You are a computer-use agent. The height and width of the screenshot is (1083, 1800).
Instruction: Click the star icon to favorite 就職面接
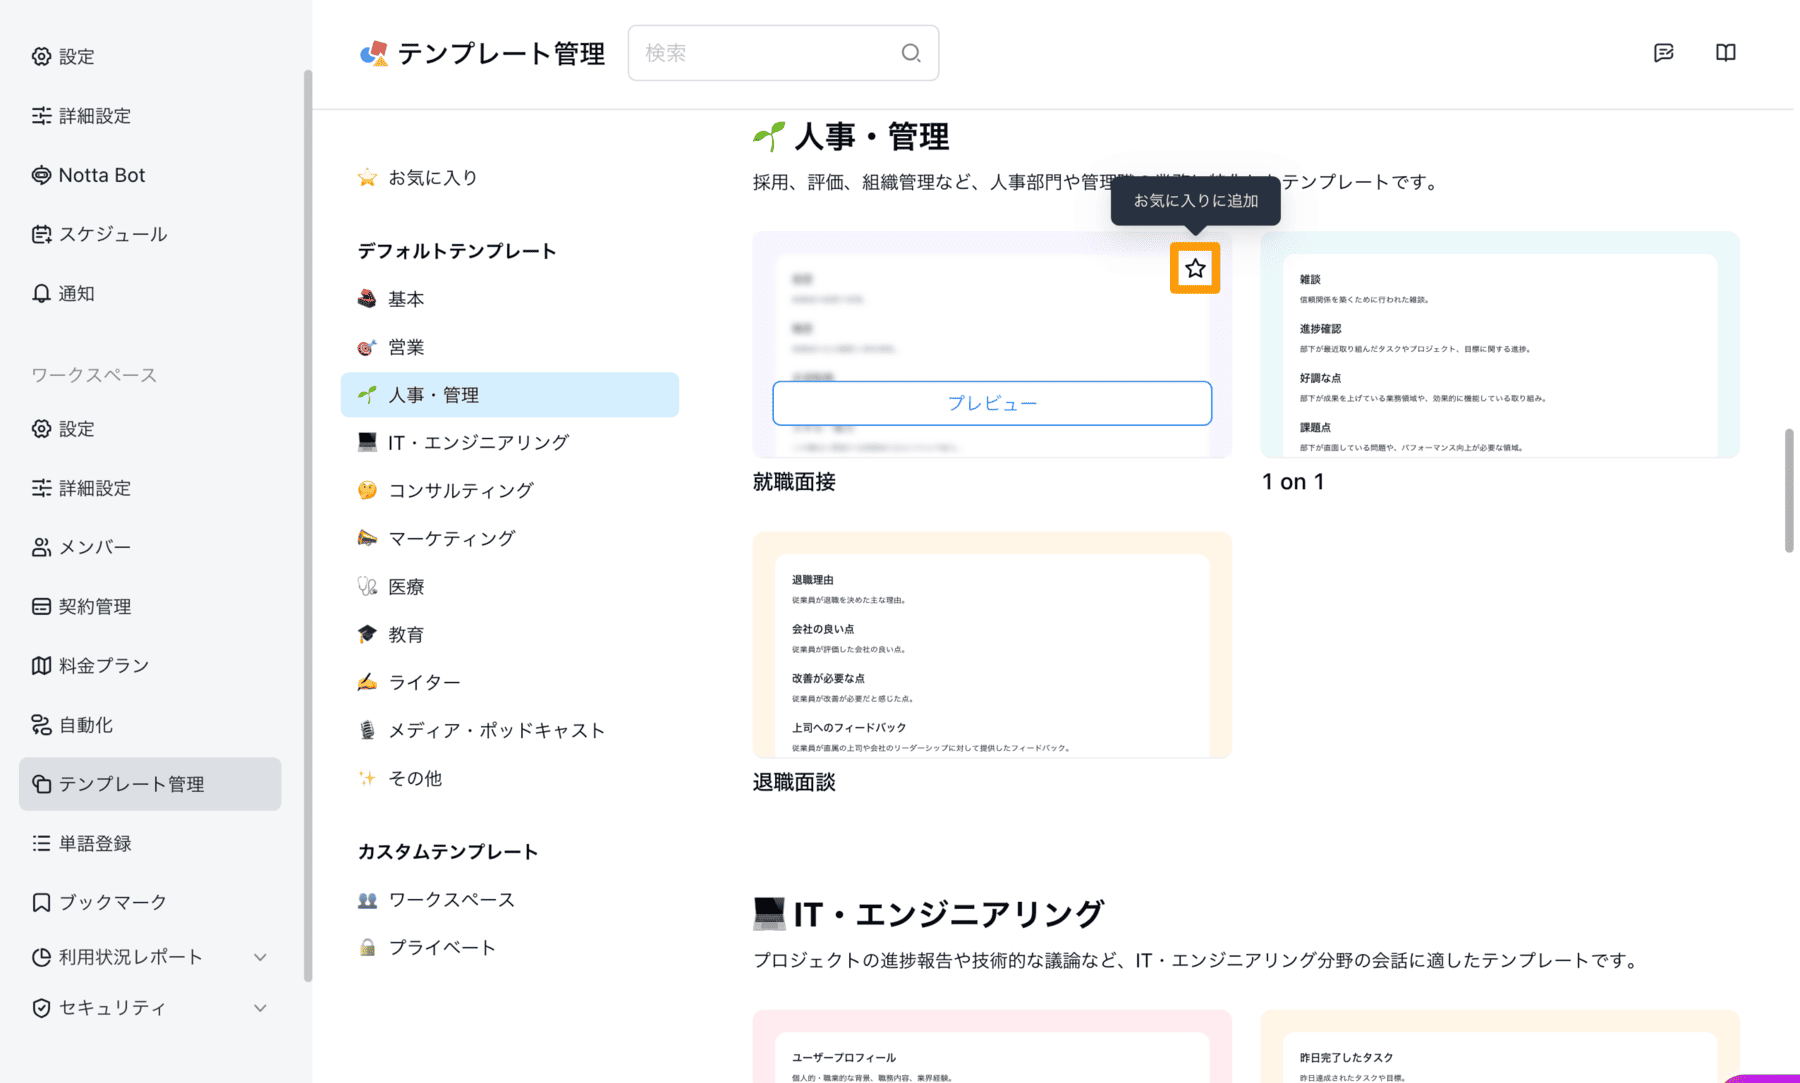pyautogui.click(x=1195, y=268)
